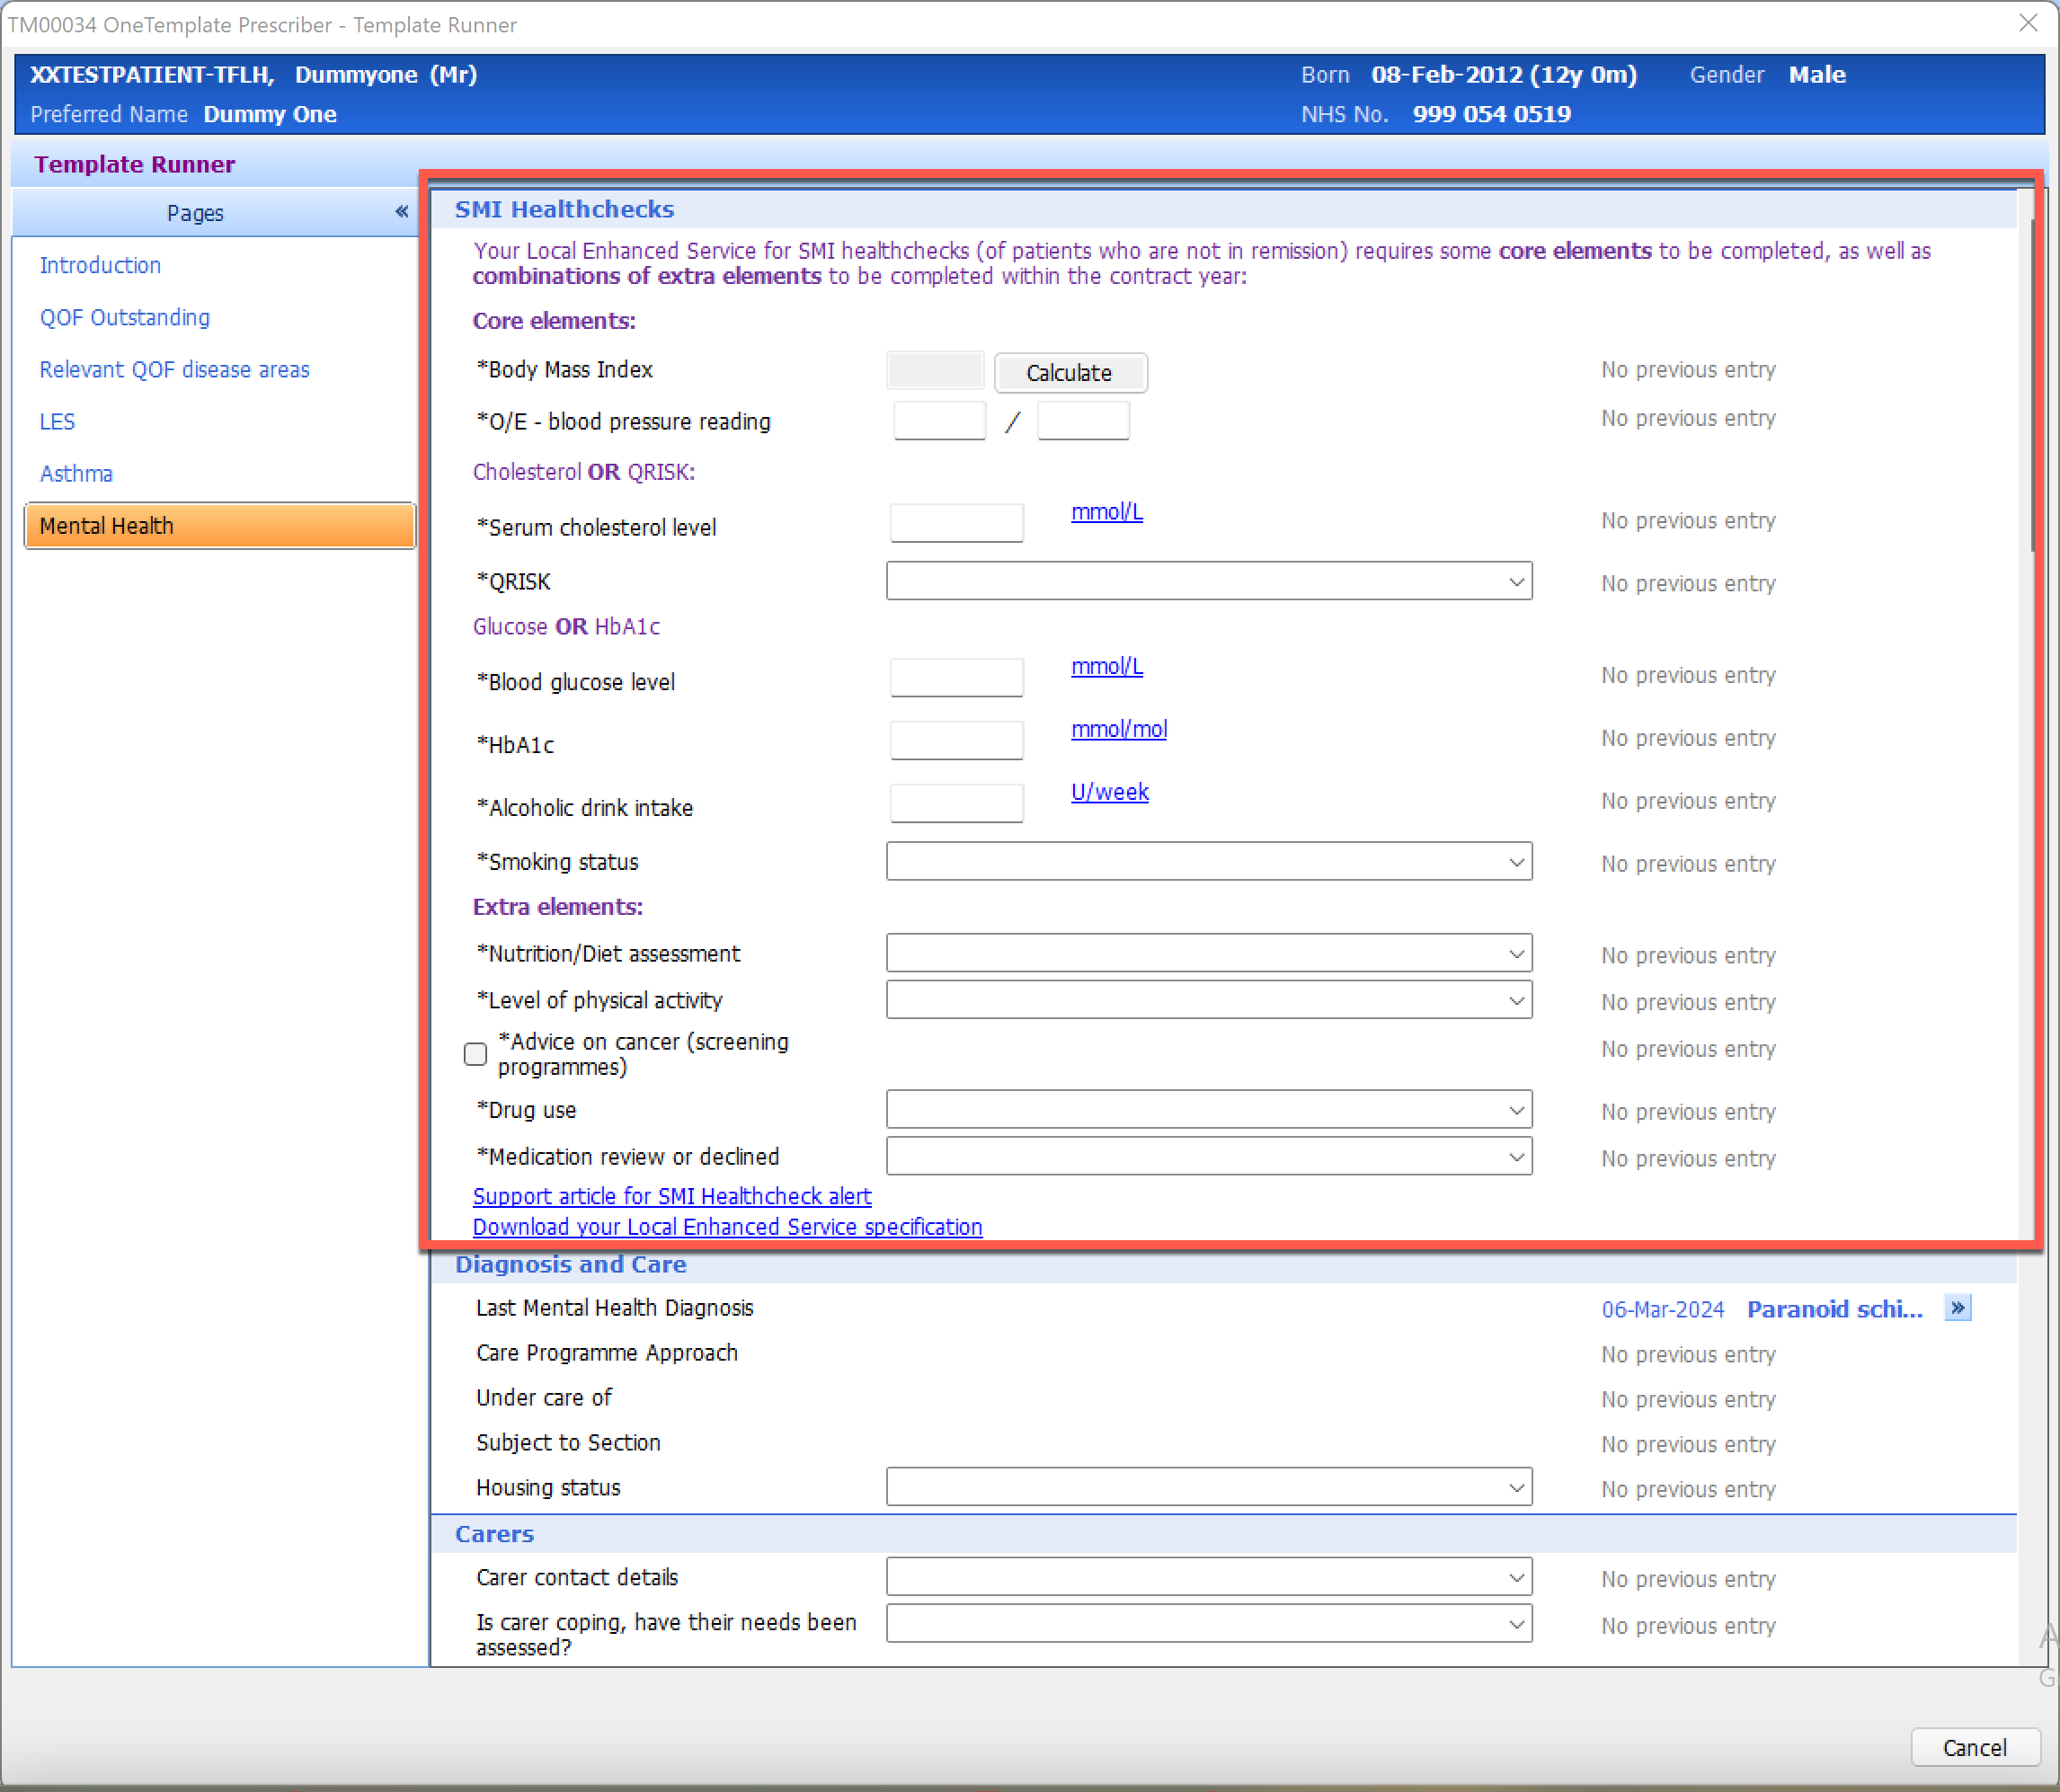Close the Template Runner window
This screenshot has height=1792, width=2060.
pos(2028,23)
